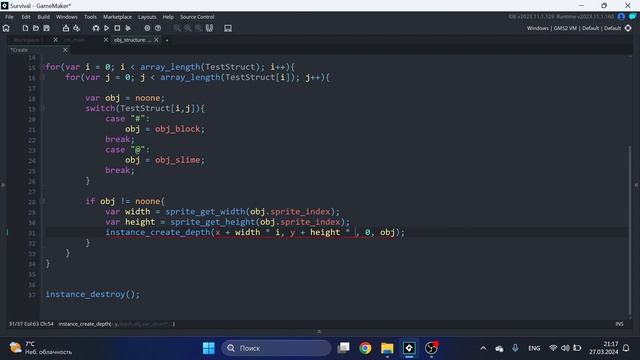The width and height of the screenshot is (640, 360).
Task: Click the INS insert mode indicator
Action: pyautogui.click(x=620, y=324)
